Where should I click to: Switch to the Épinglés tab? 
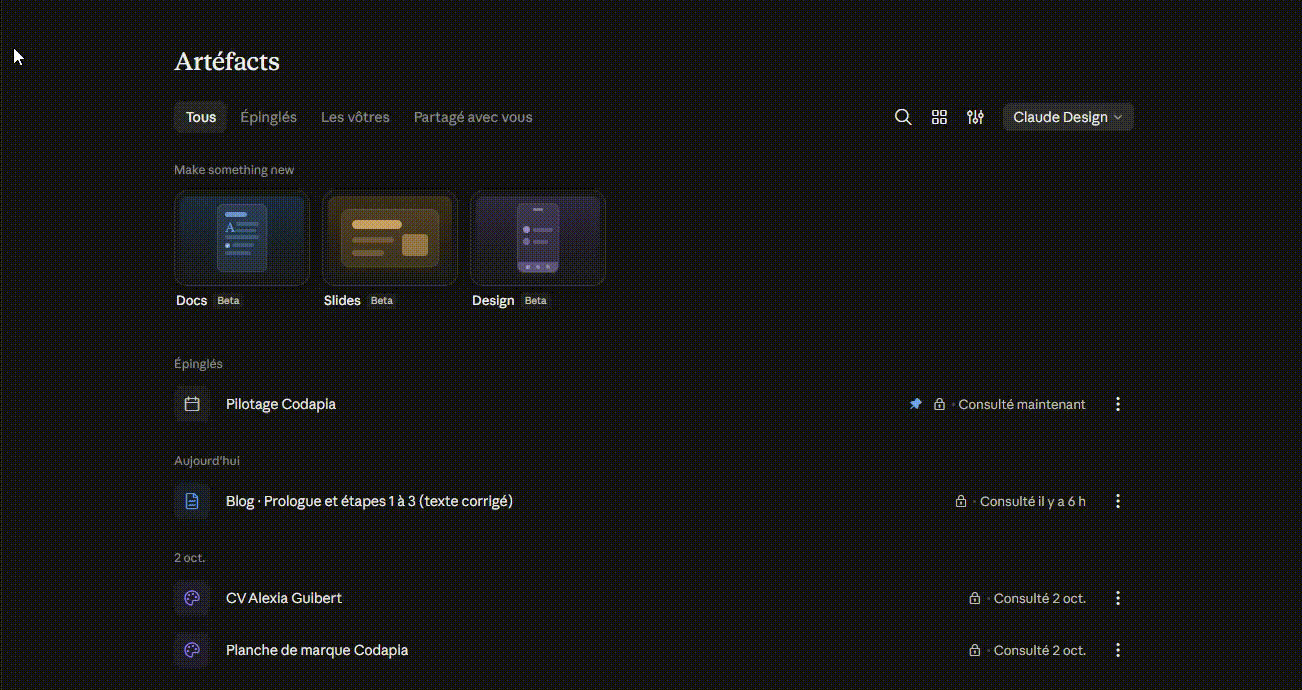(268, 117)
